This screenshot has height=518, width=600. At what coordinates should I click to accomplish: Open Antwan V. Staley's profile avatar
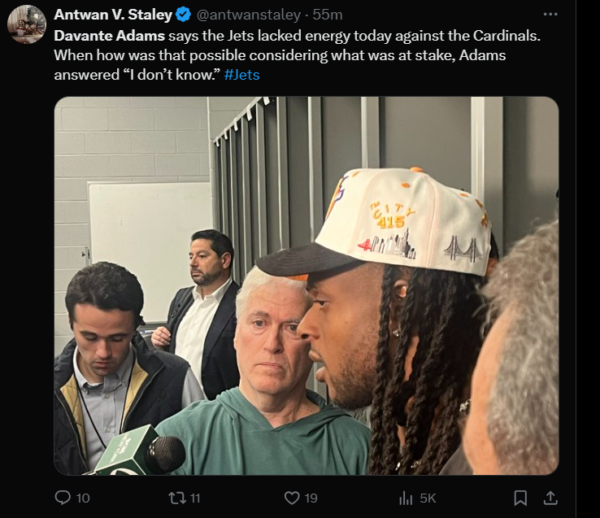(27, 24)
